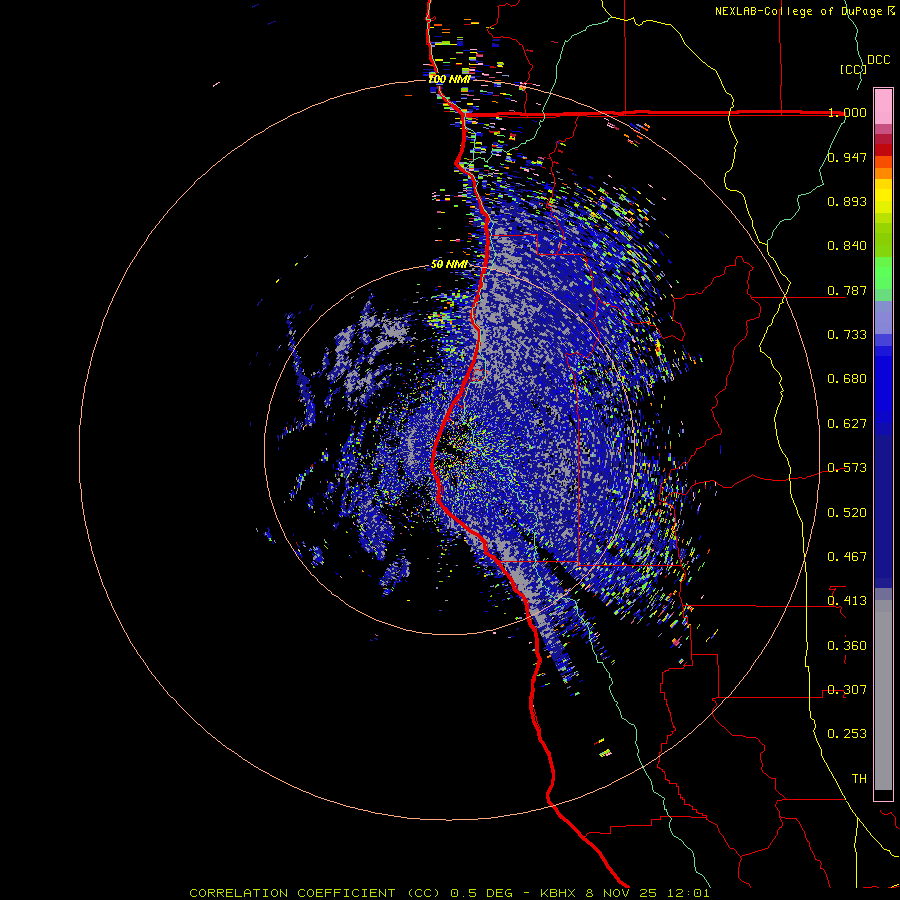Pick the red segment of the color bar
This screenshot has height=900, width=900.
pos(883,150)
